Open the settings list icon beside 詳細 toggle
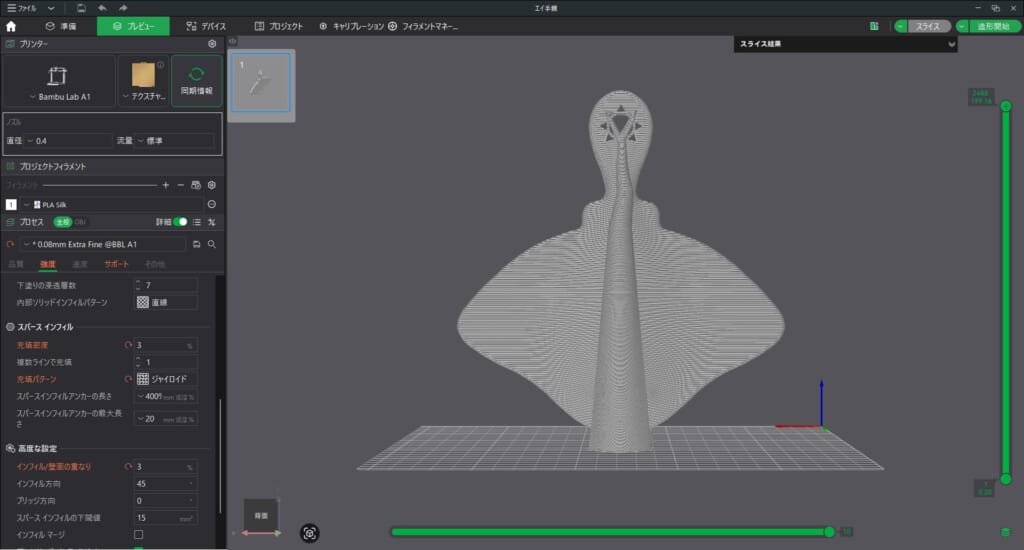1024x550 pixels. click(x=197, y=222)
